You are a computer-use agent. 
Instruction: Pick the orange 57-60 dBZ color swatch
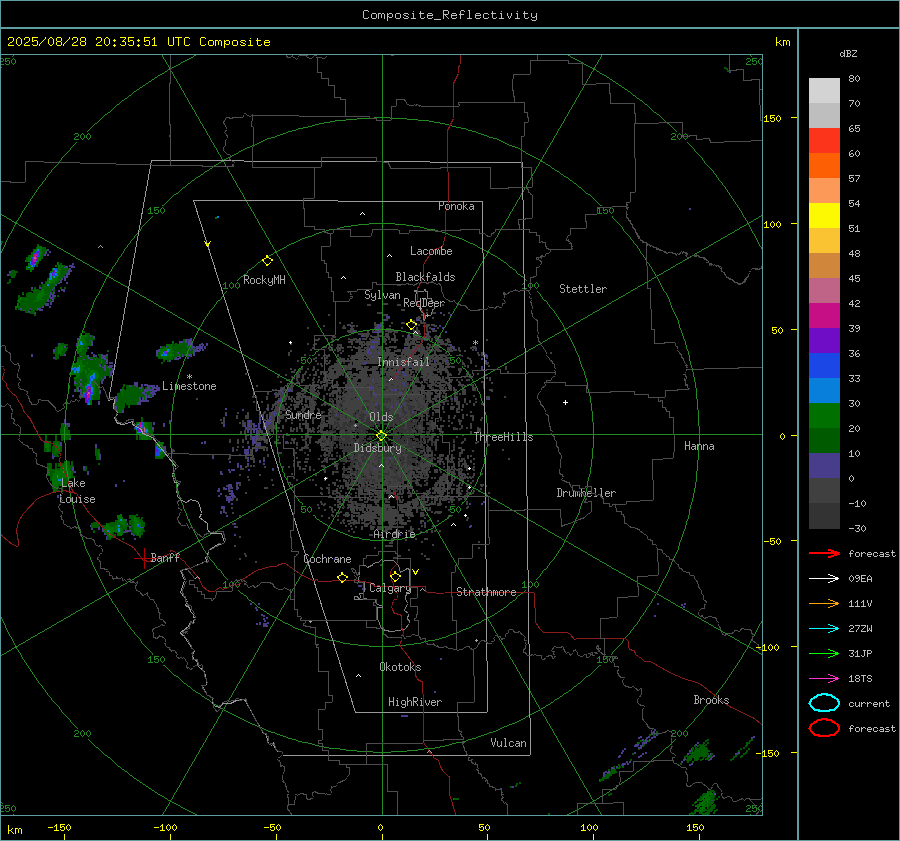[x=824, y=166]
